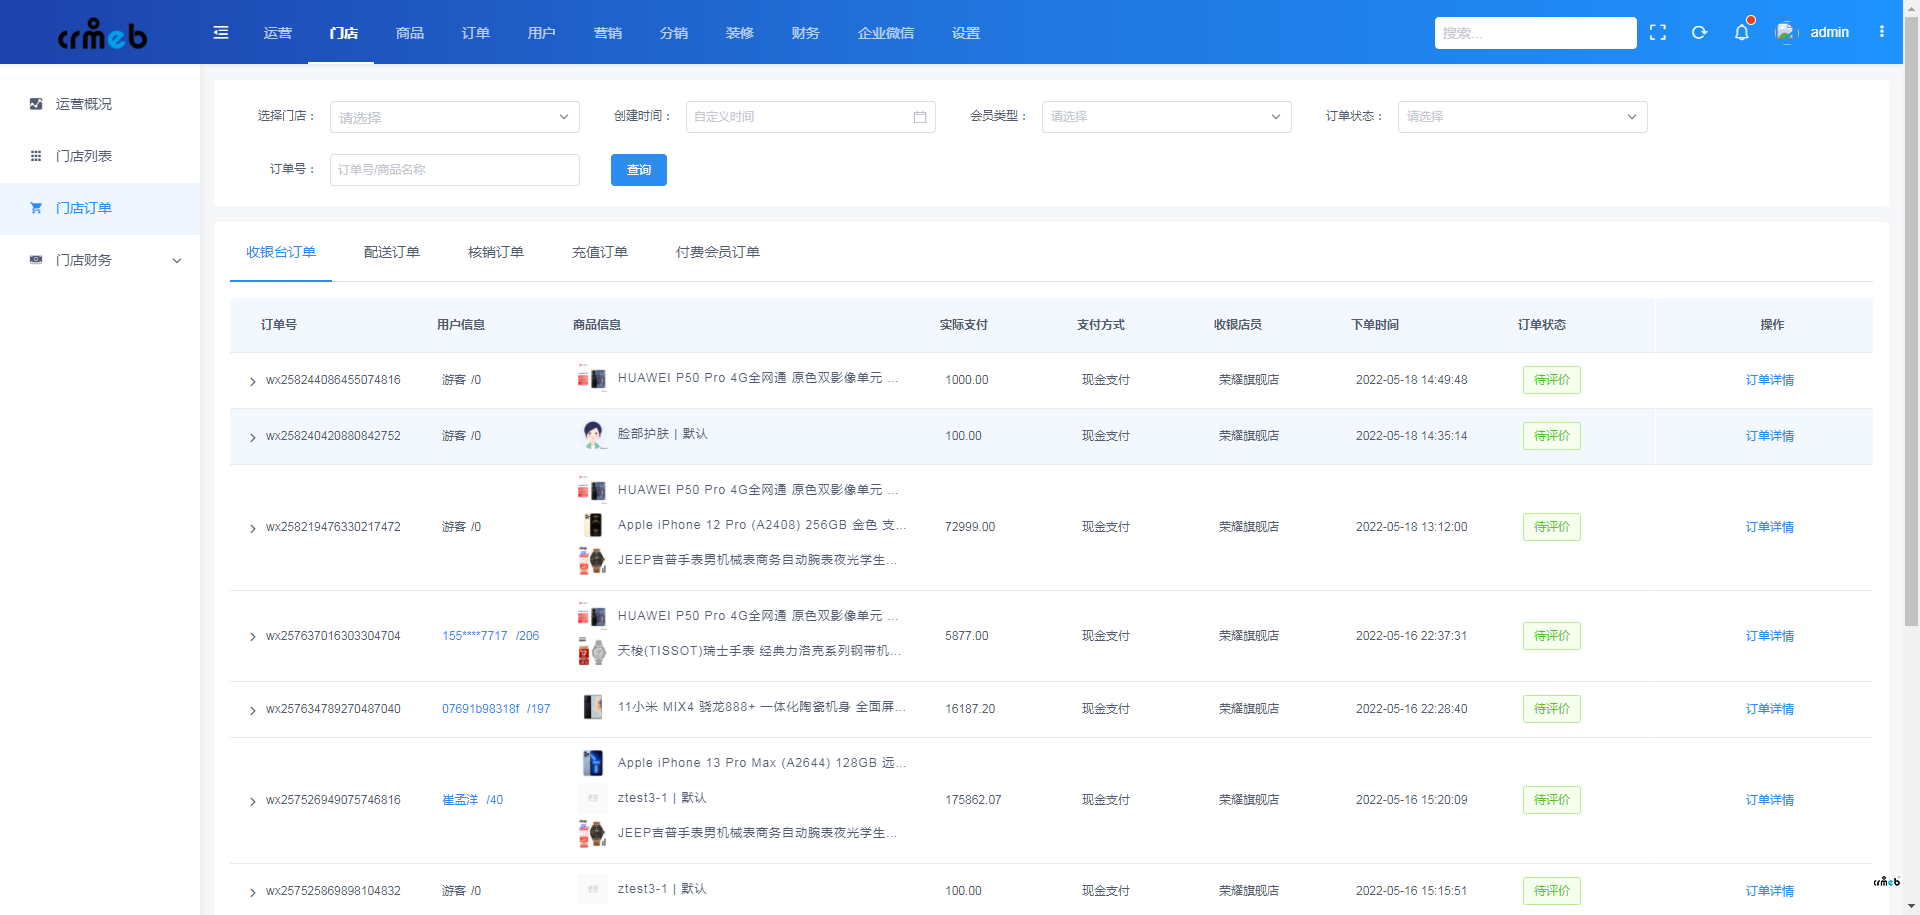This screenshot has width=1920, height=915.
Task: Click the 订单号 input field
Action: [x=455, y=170]
